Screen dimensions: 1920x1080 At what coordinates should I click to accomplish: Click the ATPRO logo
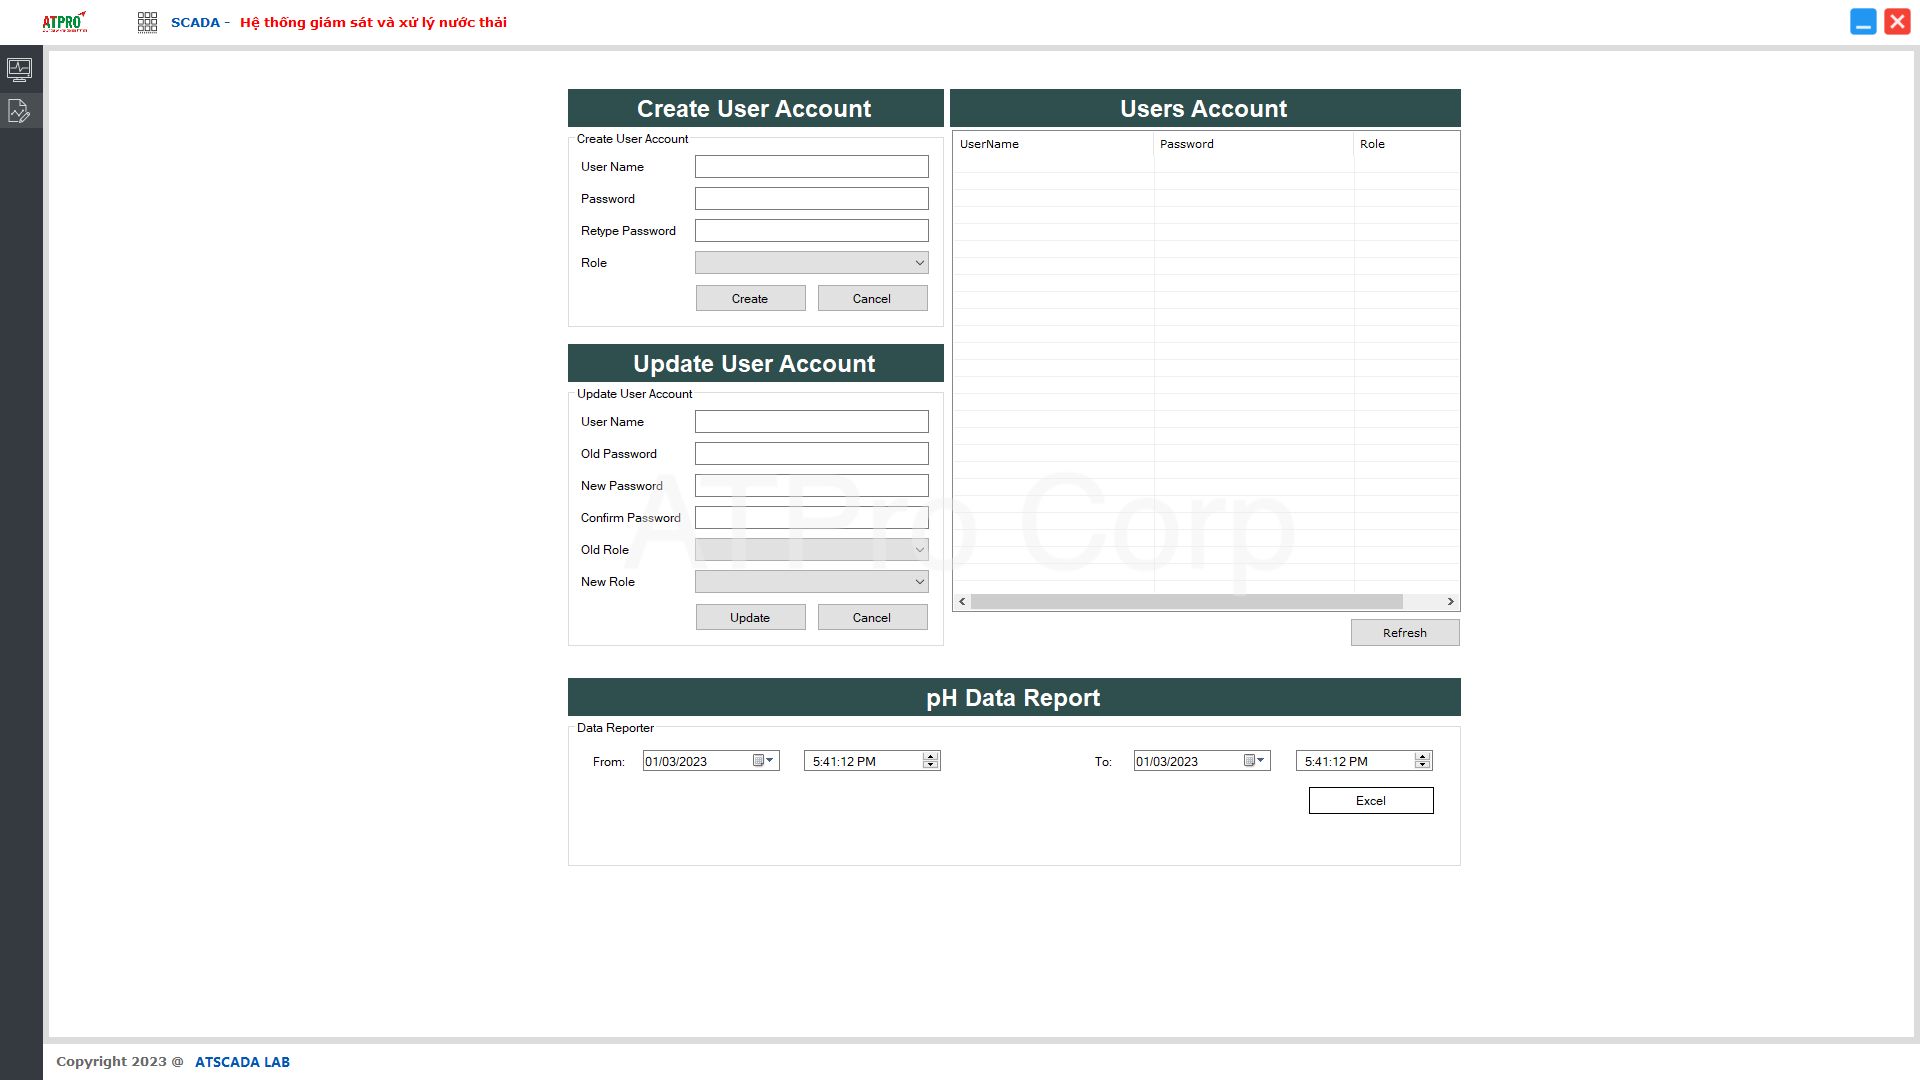[64, 22]
